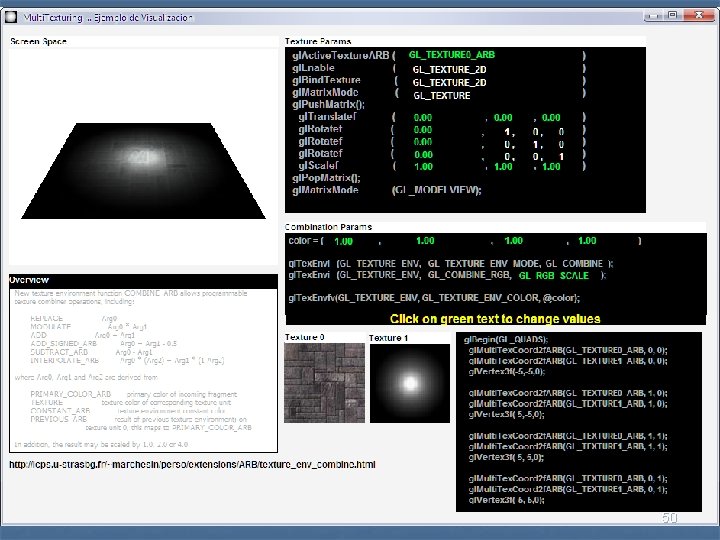720x540 pixels.
Task: Click the glActiveTextureARB function label
Action: pyautogui.click(x=340, y=56)
